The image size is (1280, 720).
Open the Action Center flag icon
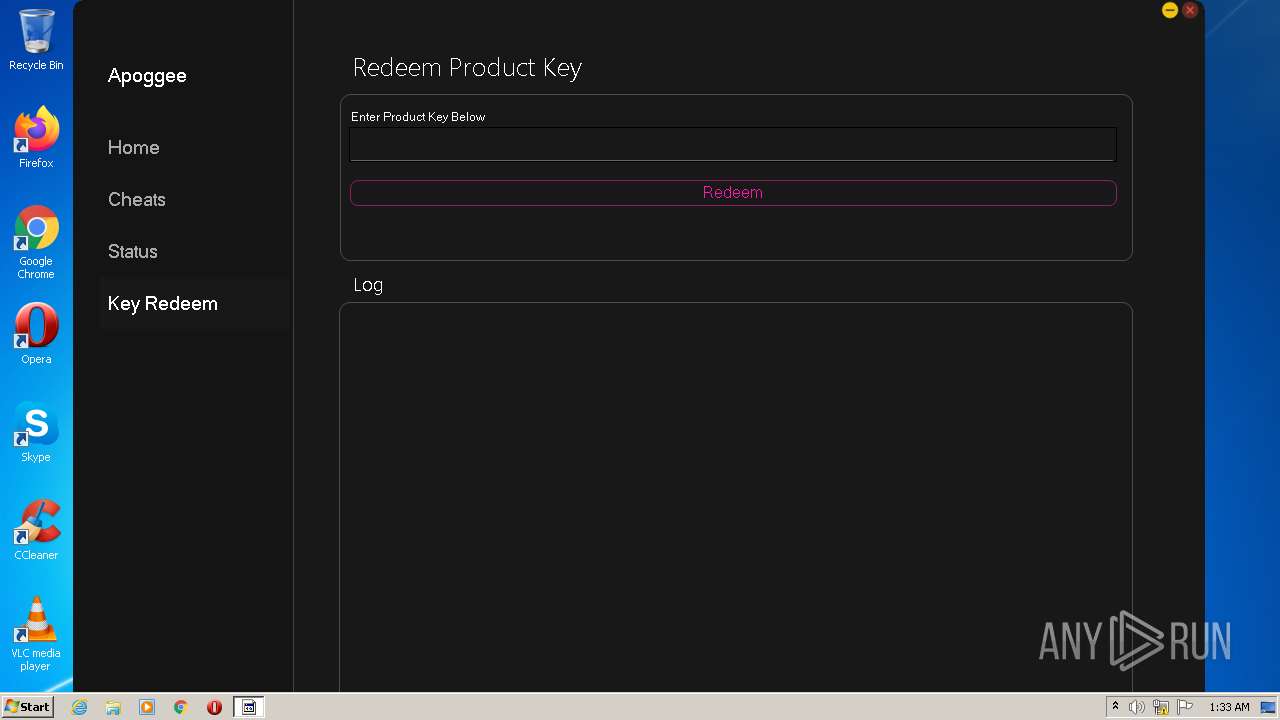coord(1185,707)
